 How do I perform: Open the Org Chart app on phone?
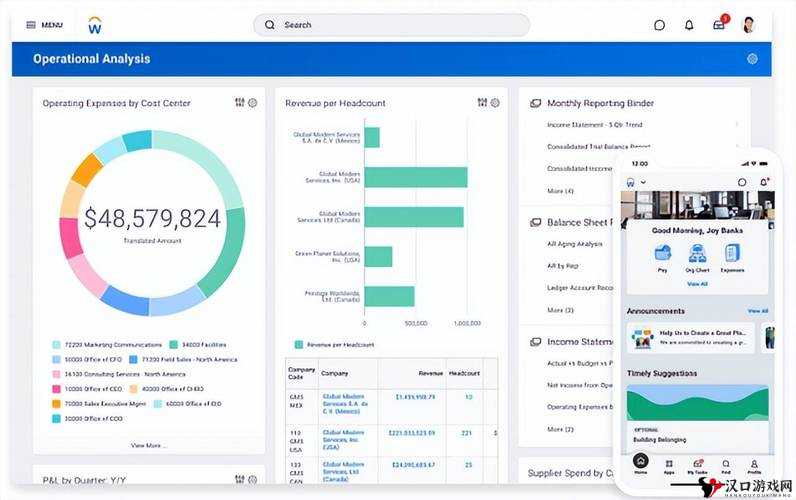tap(697, 258)
